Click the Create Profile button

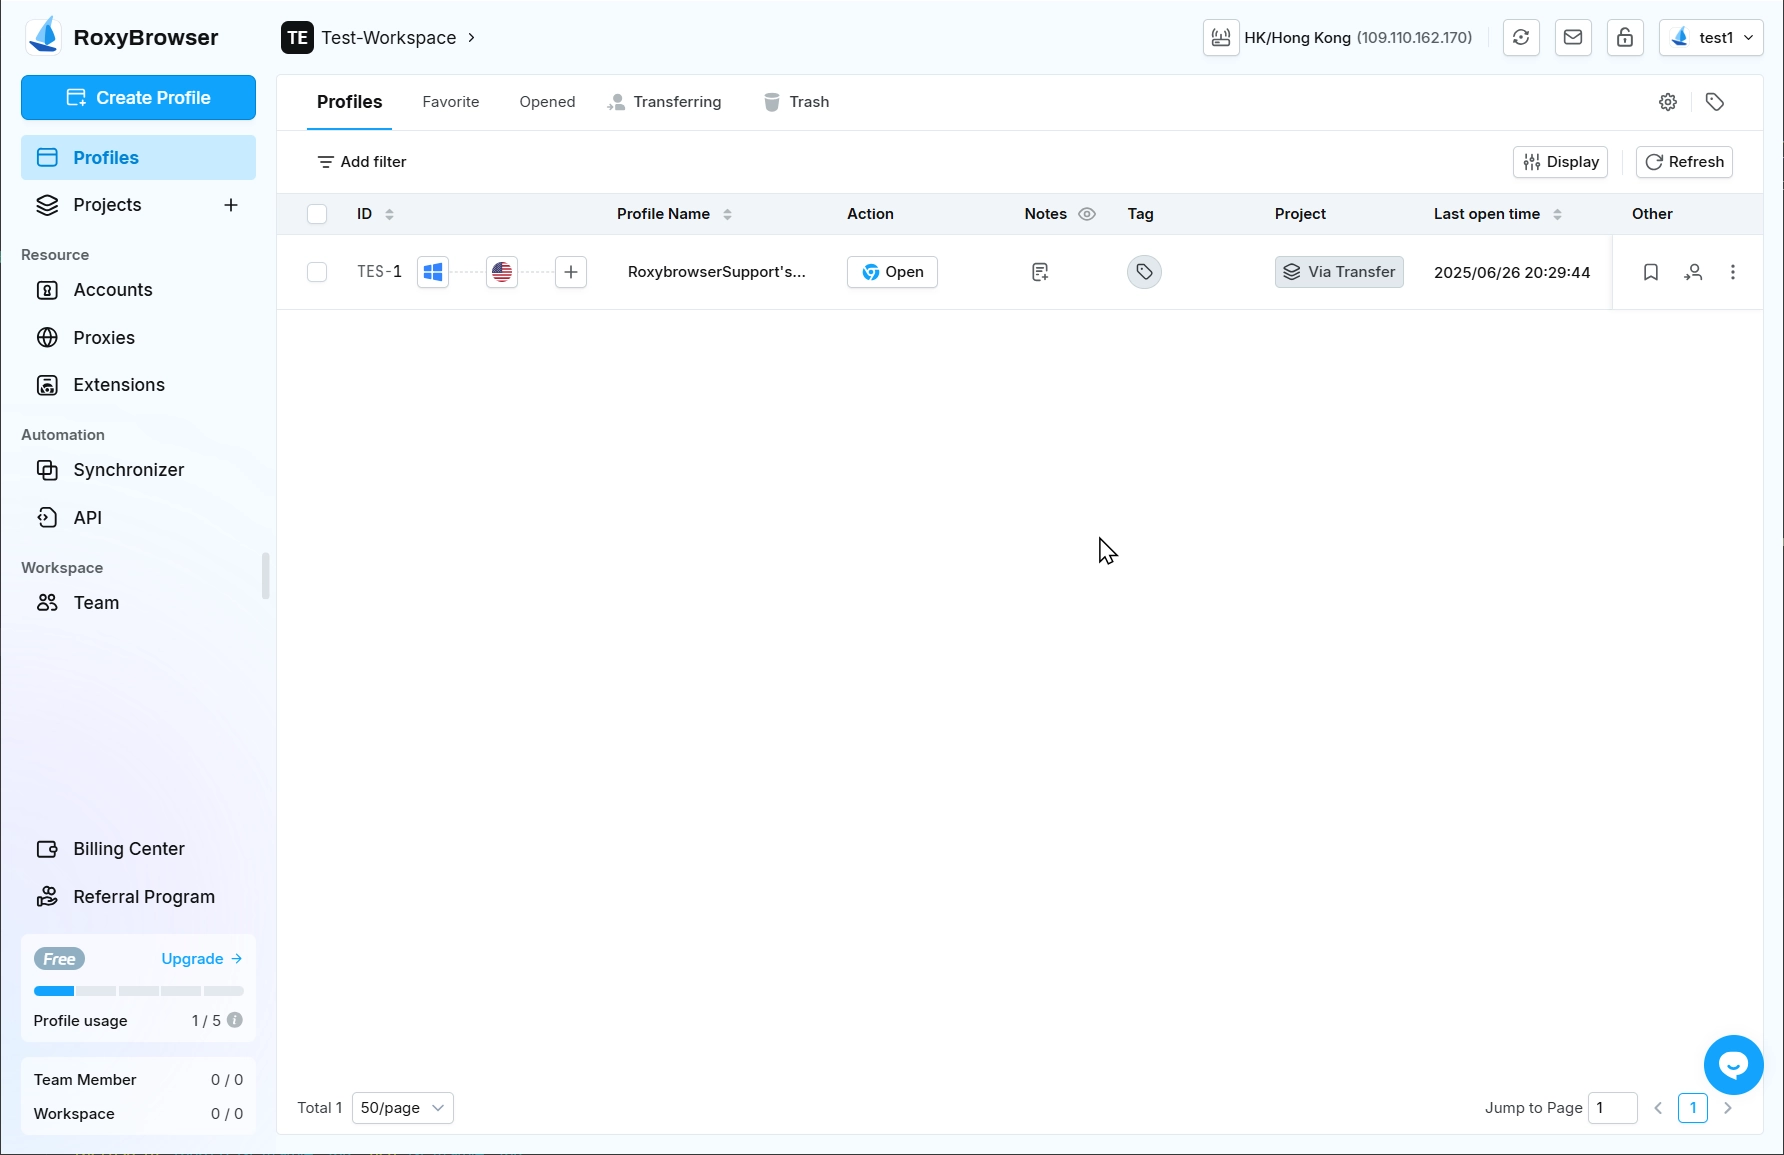[x=138, y=98]
